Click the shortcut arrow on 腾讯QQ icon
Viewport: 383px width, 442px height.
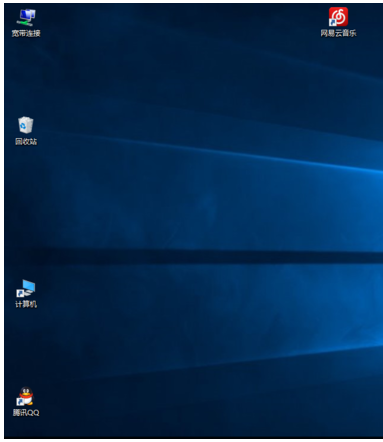(20, 402)
